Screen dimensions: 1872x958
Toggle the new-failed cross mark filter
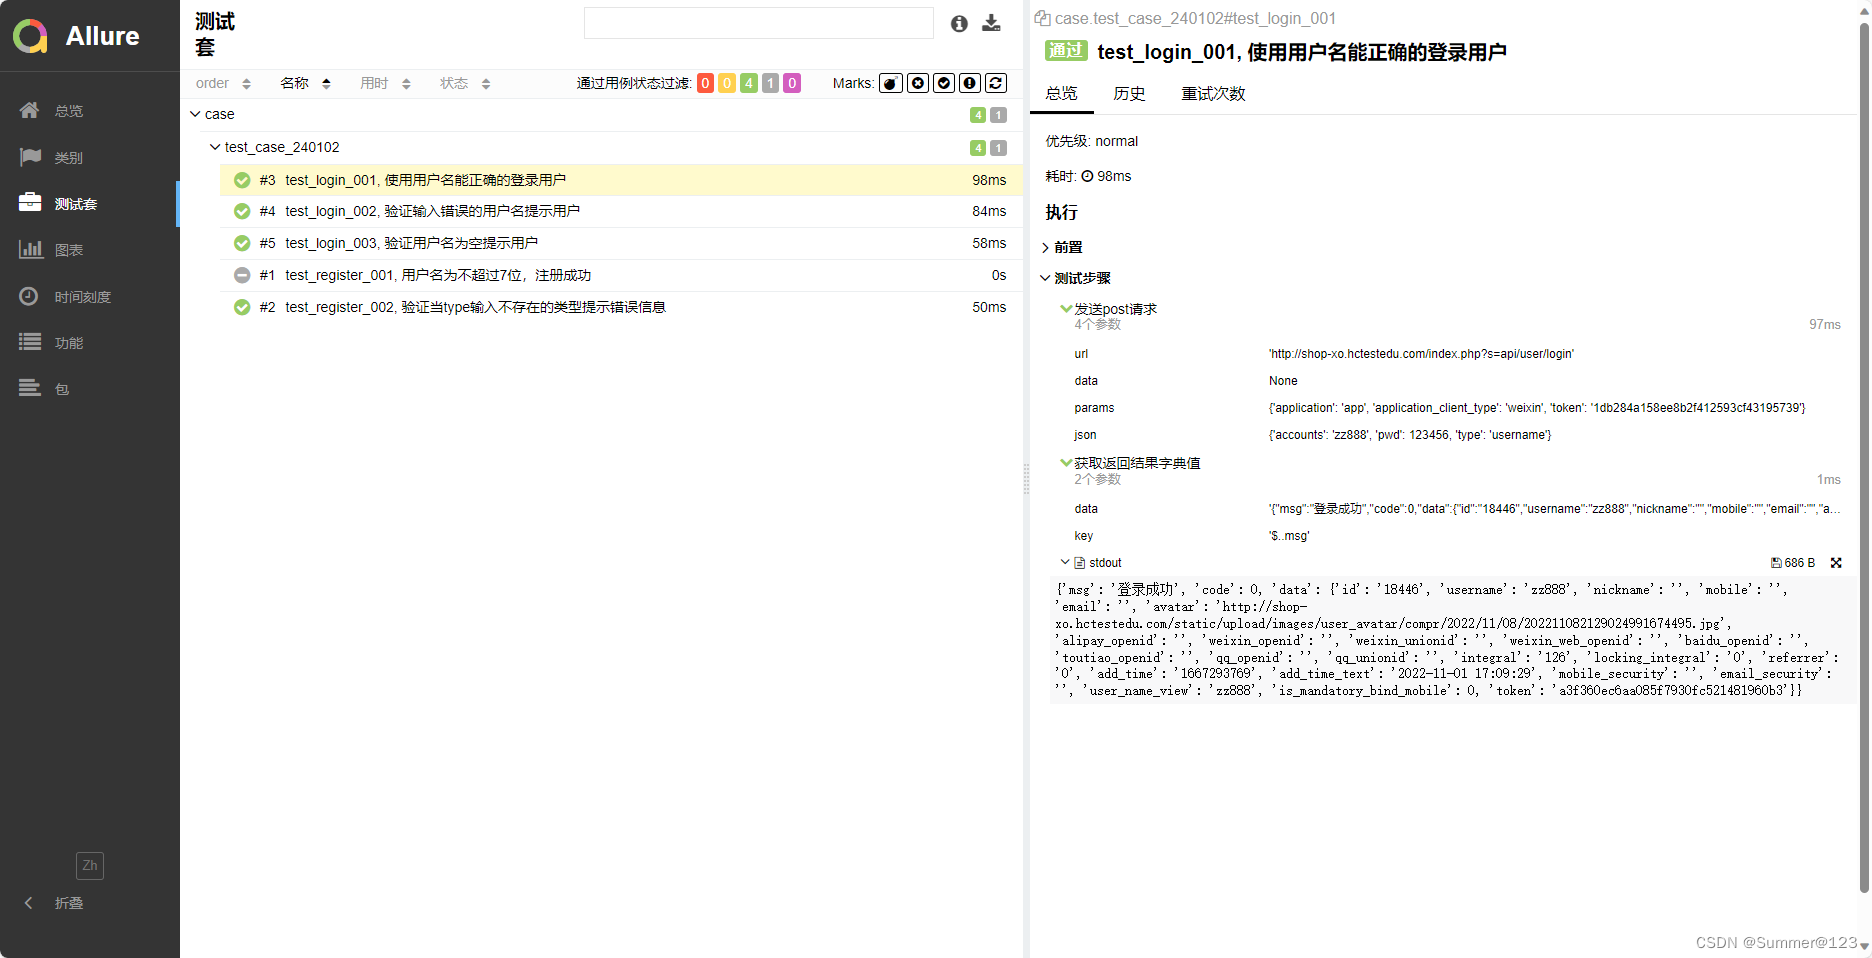[918, 83]
